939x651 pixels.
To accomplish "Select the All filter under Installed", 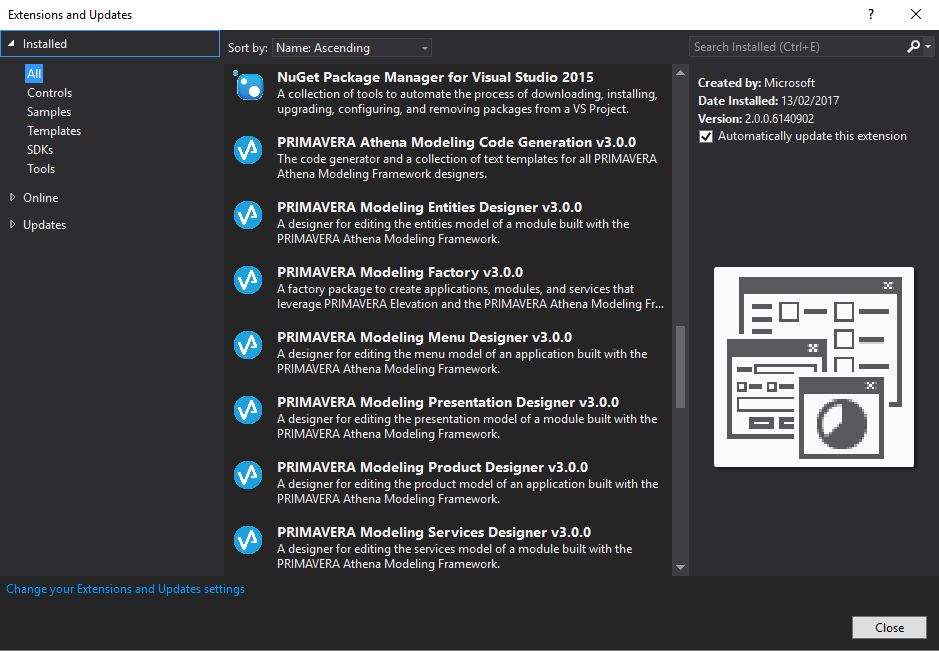I will [x=34, y=74].
